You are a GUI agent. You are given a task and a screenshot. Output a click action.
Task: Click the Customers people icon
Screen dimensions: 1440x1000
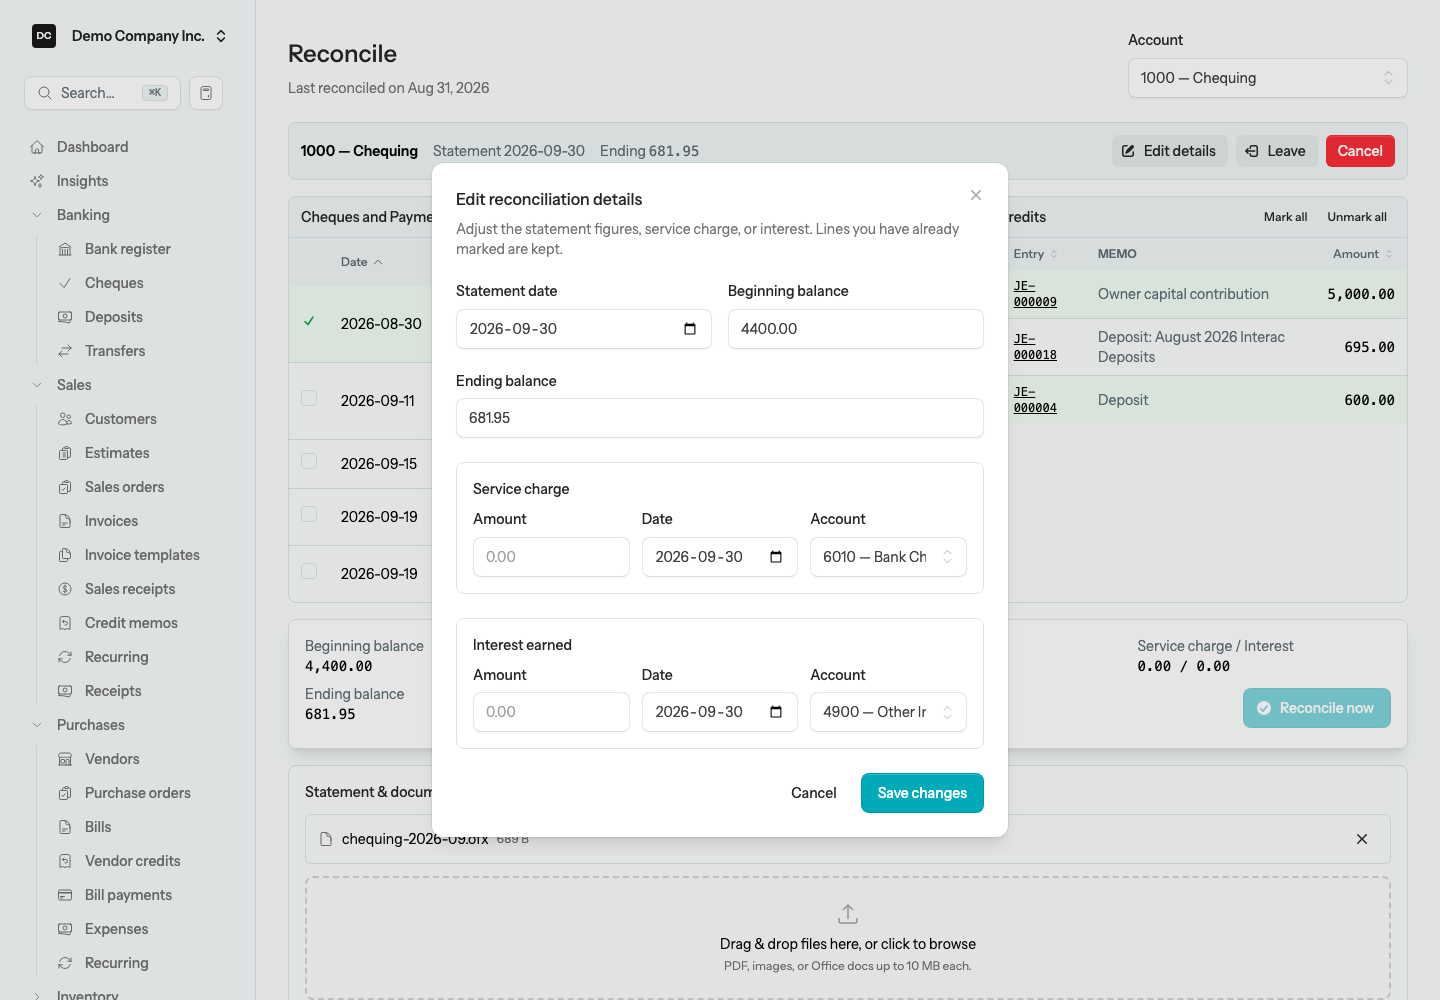coord(65,419)
